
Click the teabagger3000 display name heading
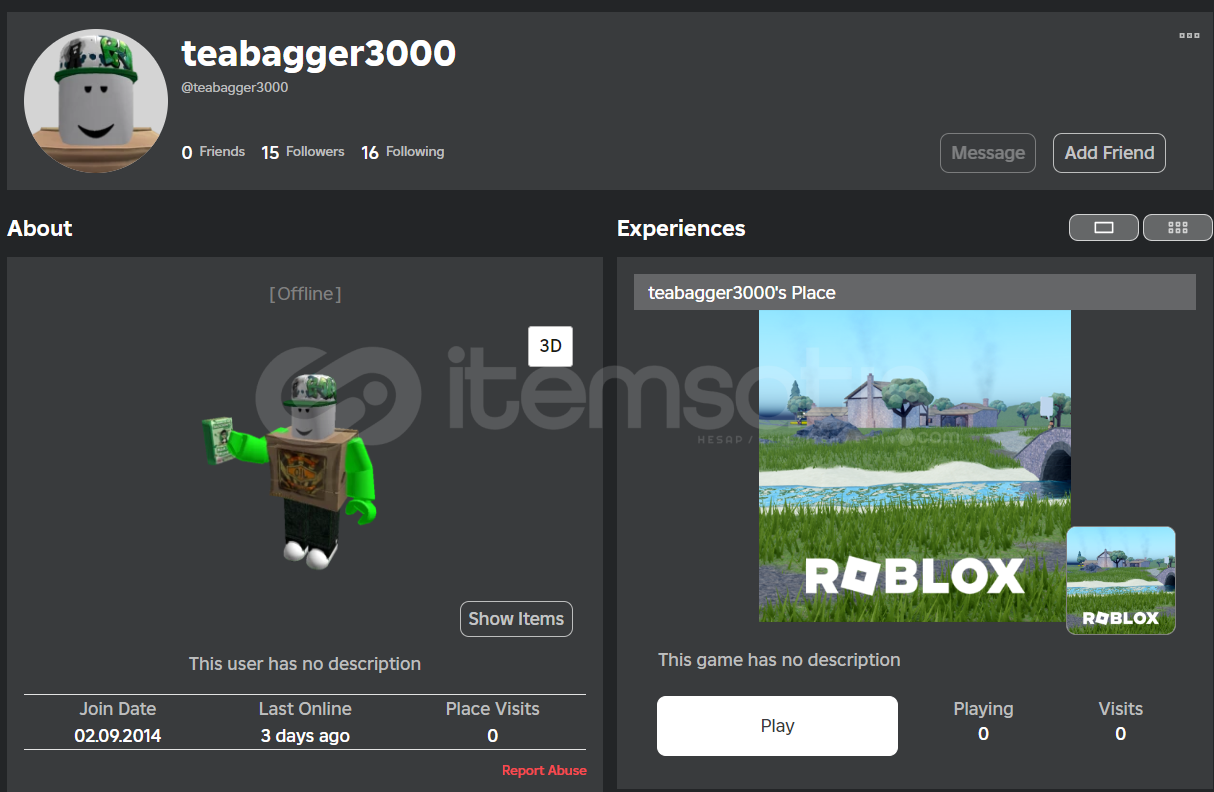tap(319, 53)
